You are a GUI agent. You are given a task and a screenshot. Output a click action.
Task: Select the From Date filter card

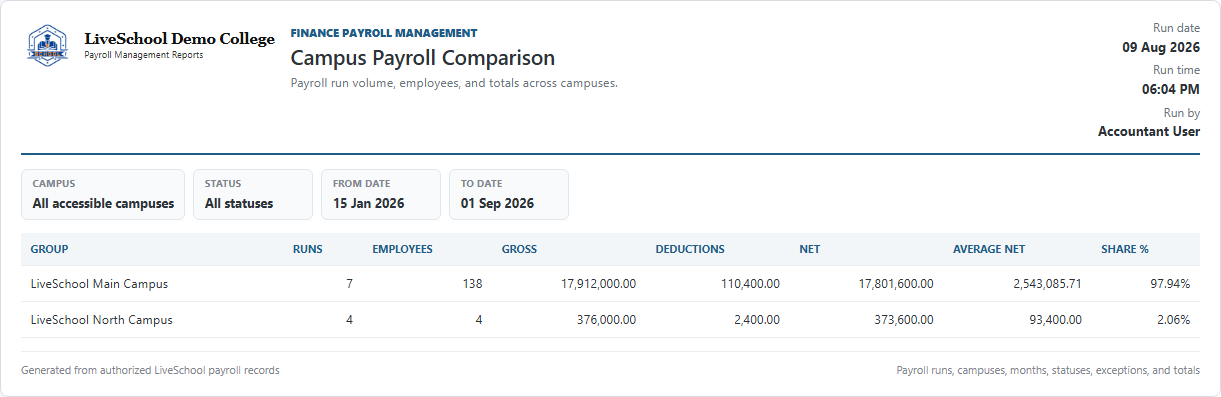coord(381,194)
